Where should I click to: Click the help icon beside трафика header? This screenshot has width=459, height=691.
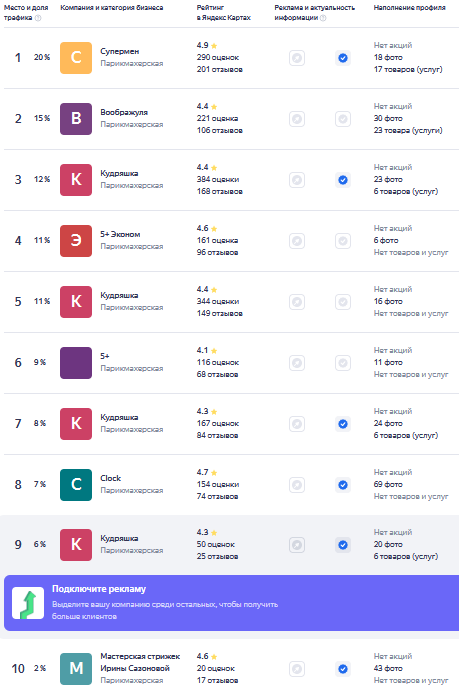[x=38, y=18]
